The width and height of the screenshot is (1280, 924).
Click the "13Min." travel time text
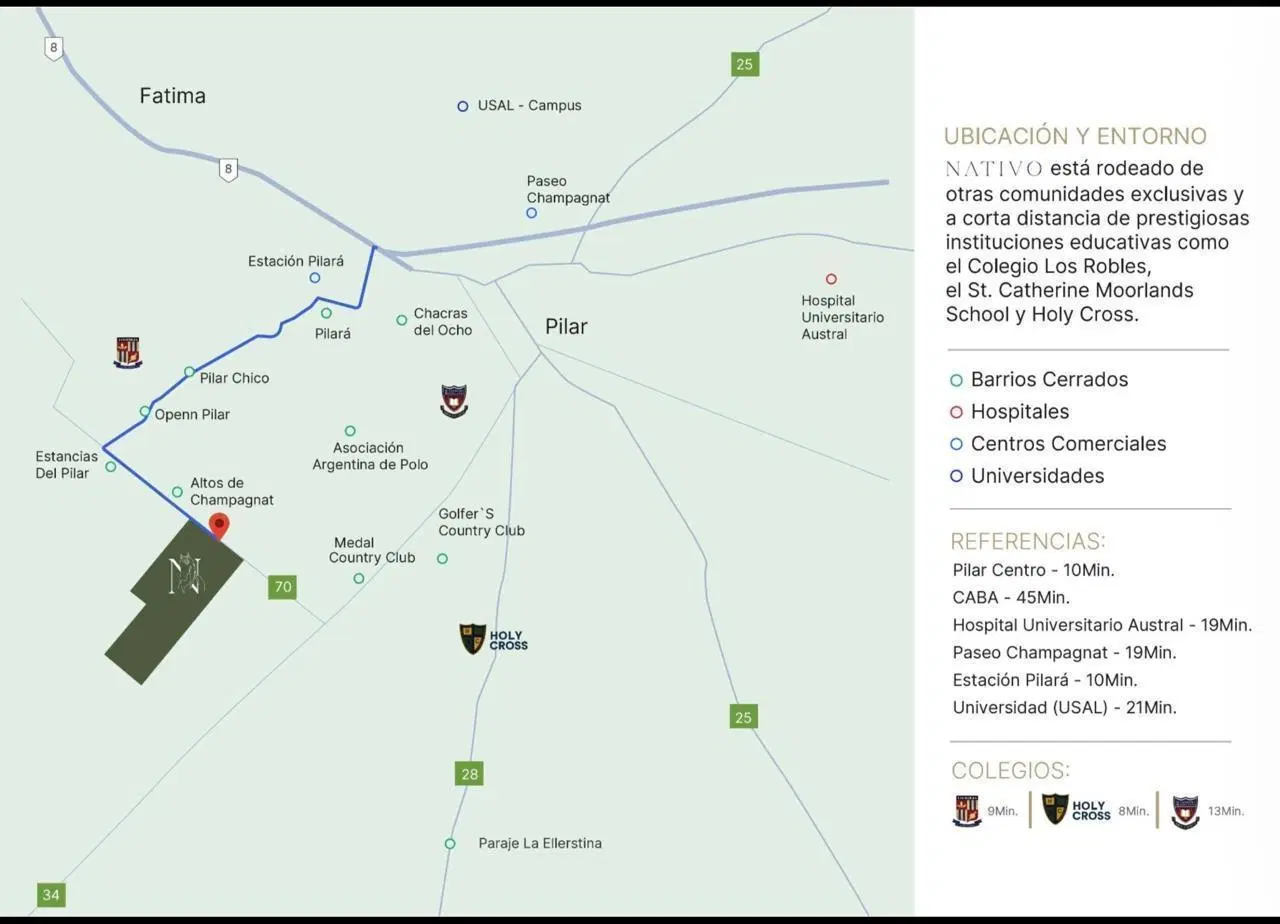click(1226, 811)
